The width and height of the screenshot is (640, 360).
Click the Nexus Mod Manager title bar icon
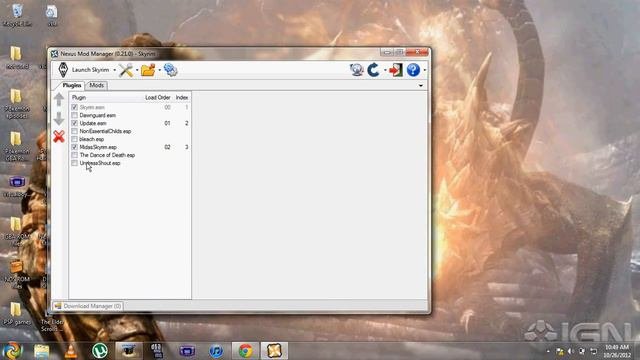(x=55, y=53)
